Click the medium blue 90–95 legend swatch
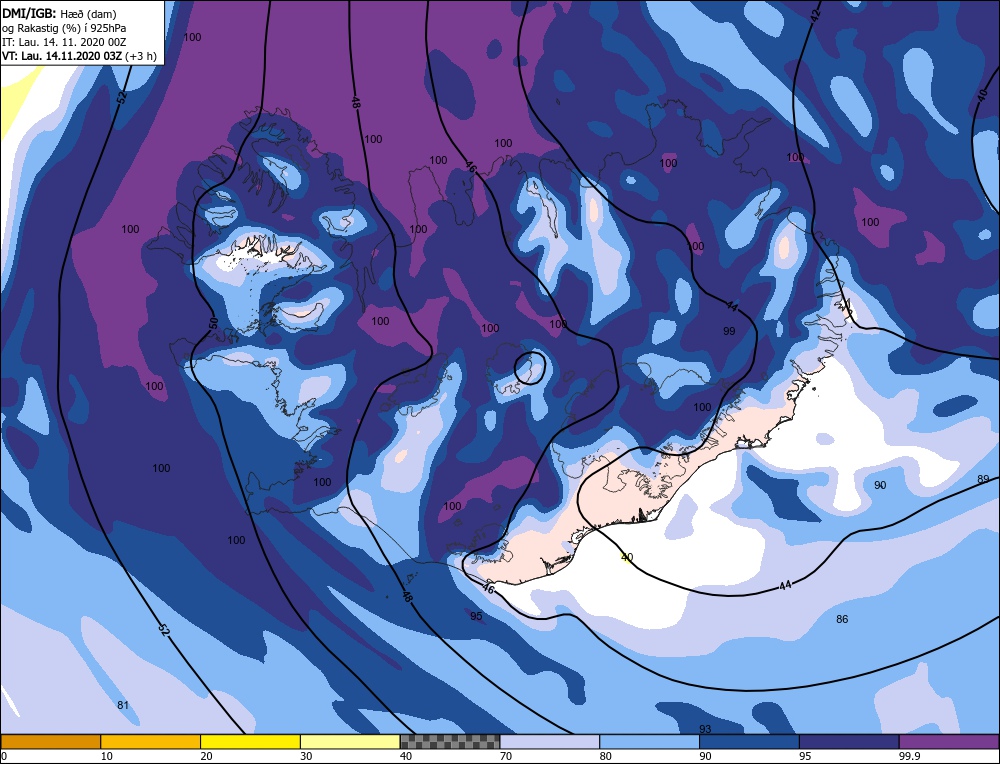Screen dimensions: 1000x764 [749, 741]
